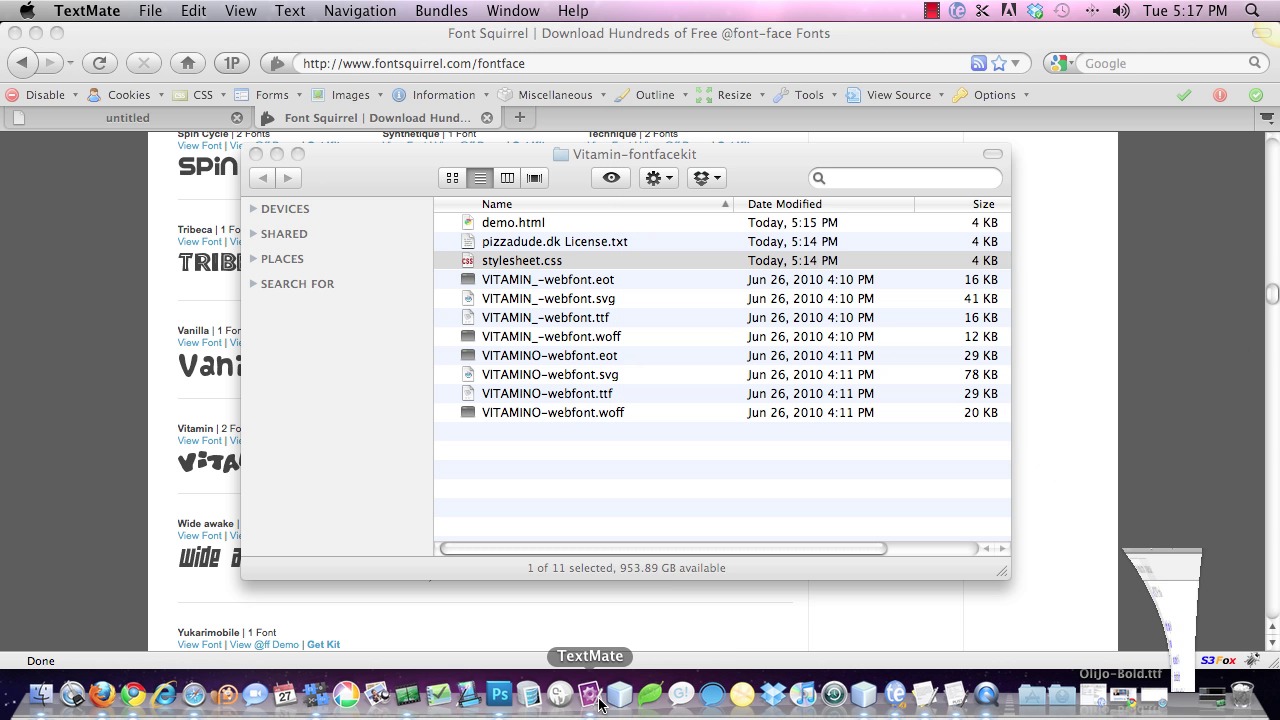
Task: Open the Images developer toolbar menu
Action: pyautogui.click(x=347, y=95)
